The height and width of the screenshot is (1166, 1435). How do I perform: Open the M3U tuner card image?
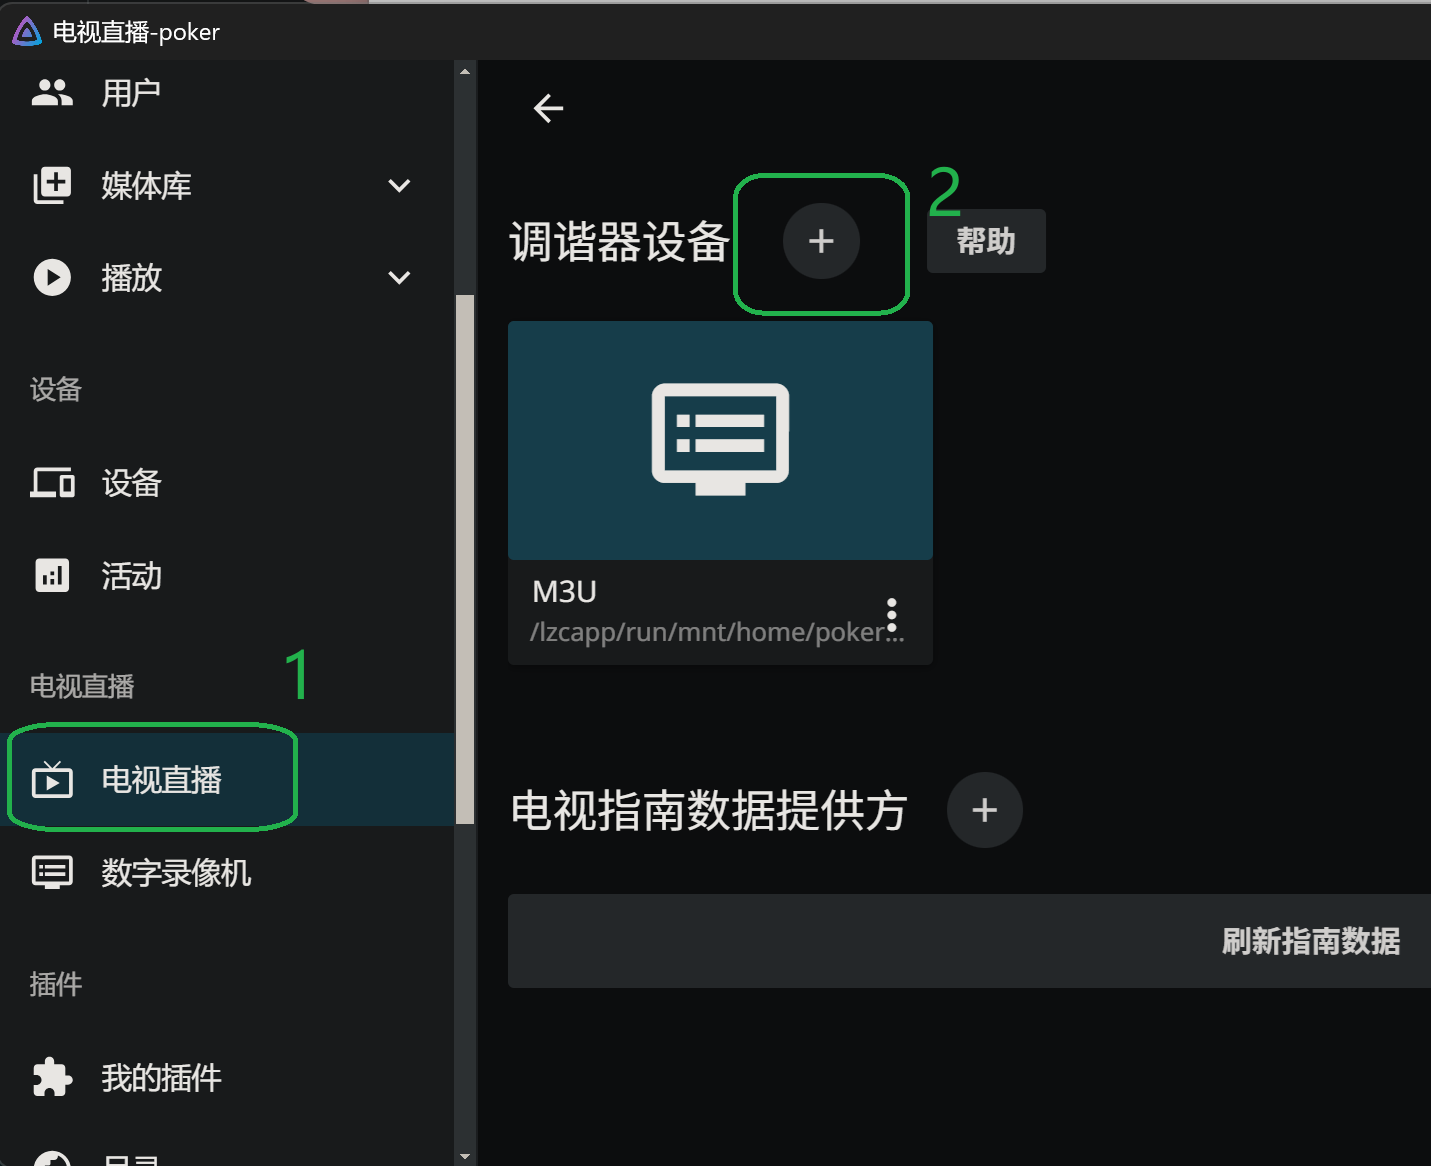(x=720, y=440)
